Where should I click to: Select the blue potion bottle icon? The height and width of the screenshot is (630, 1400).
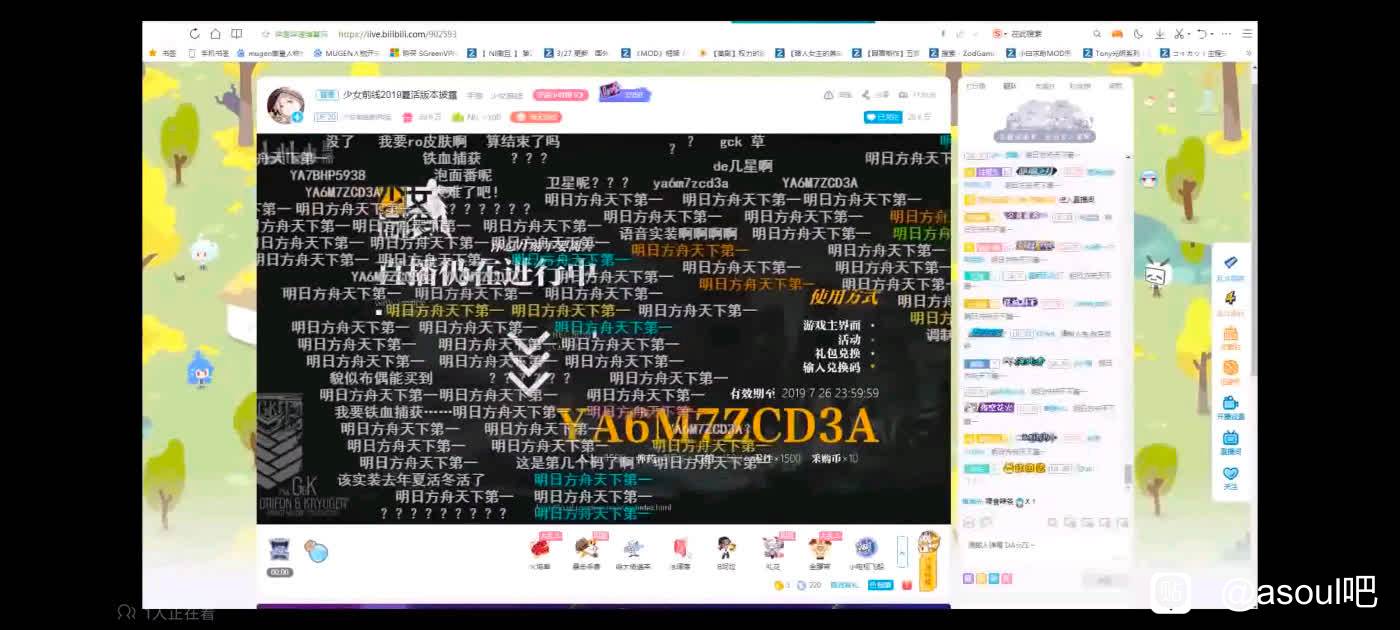coord(316,550)
